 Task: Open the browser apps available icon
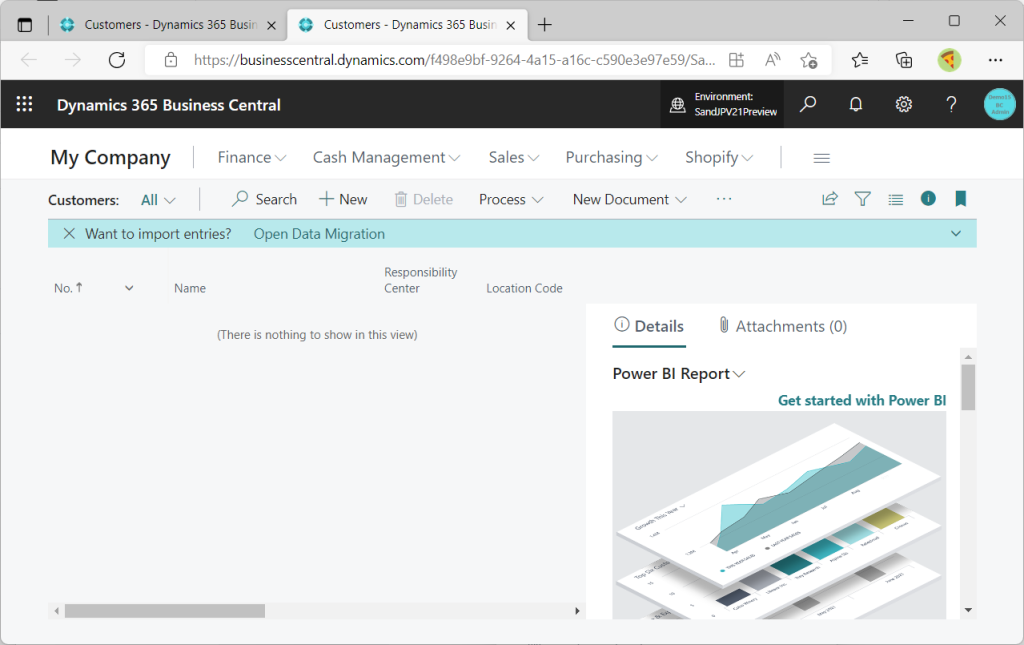click(736, 60)
